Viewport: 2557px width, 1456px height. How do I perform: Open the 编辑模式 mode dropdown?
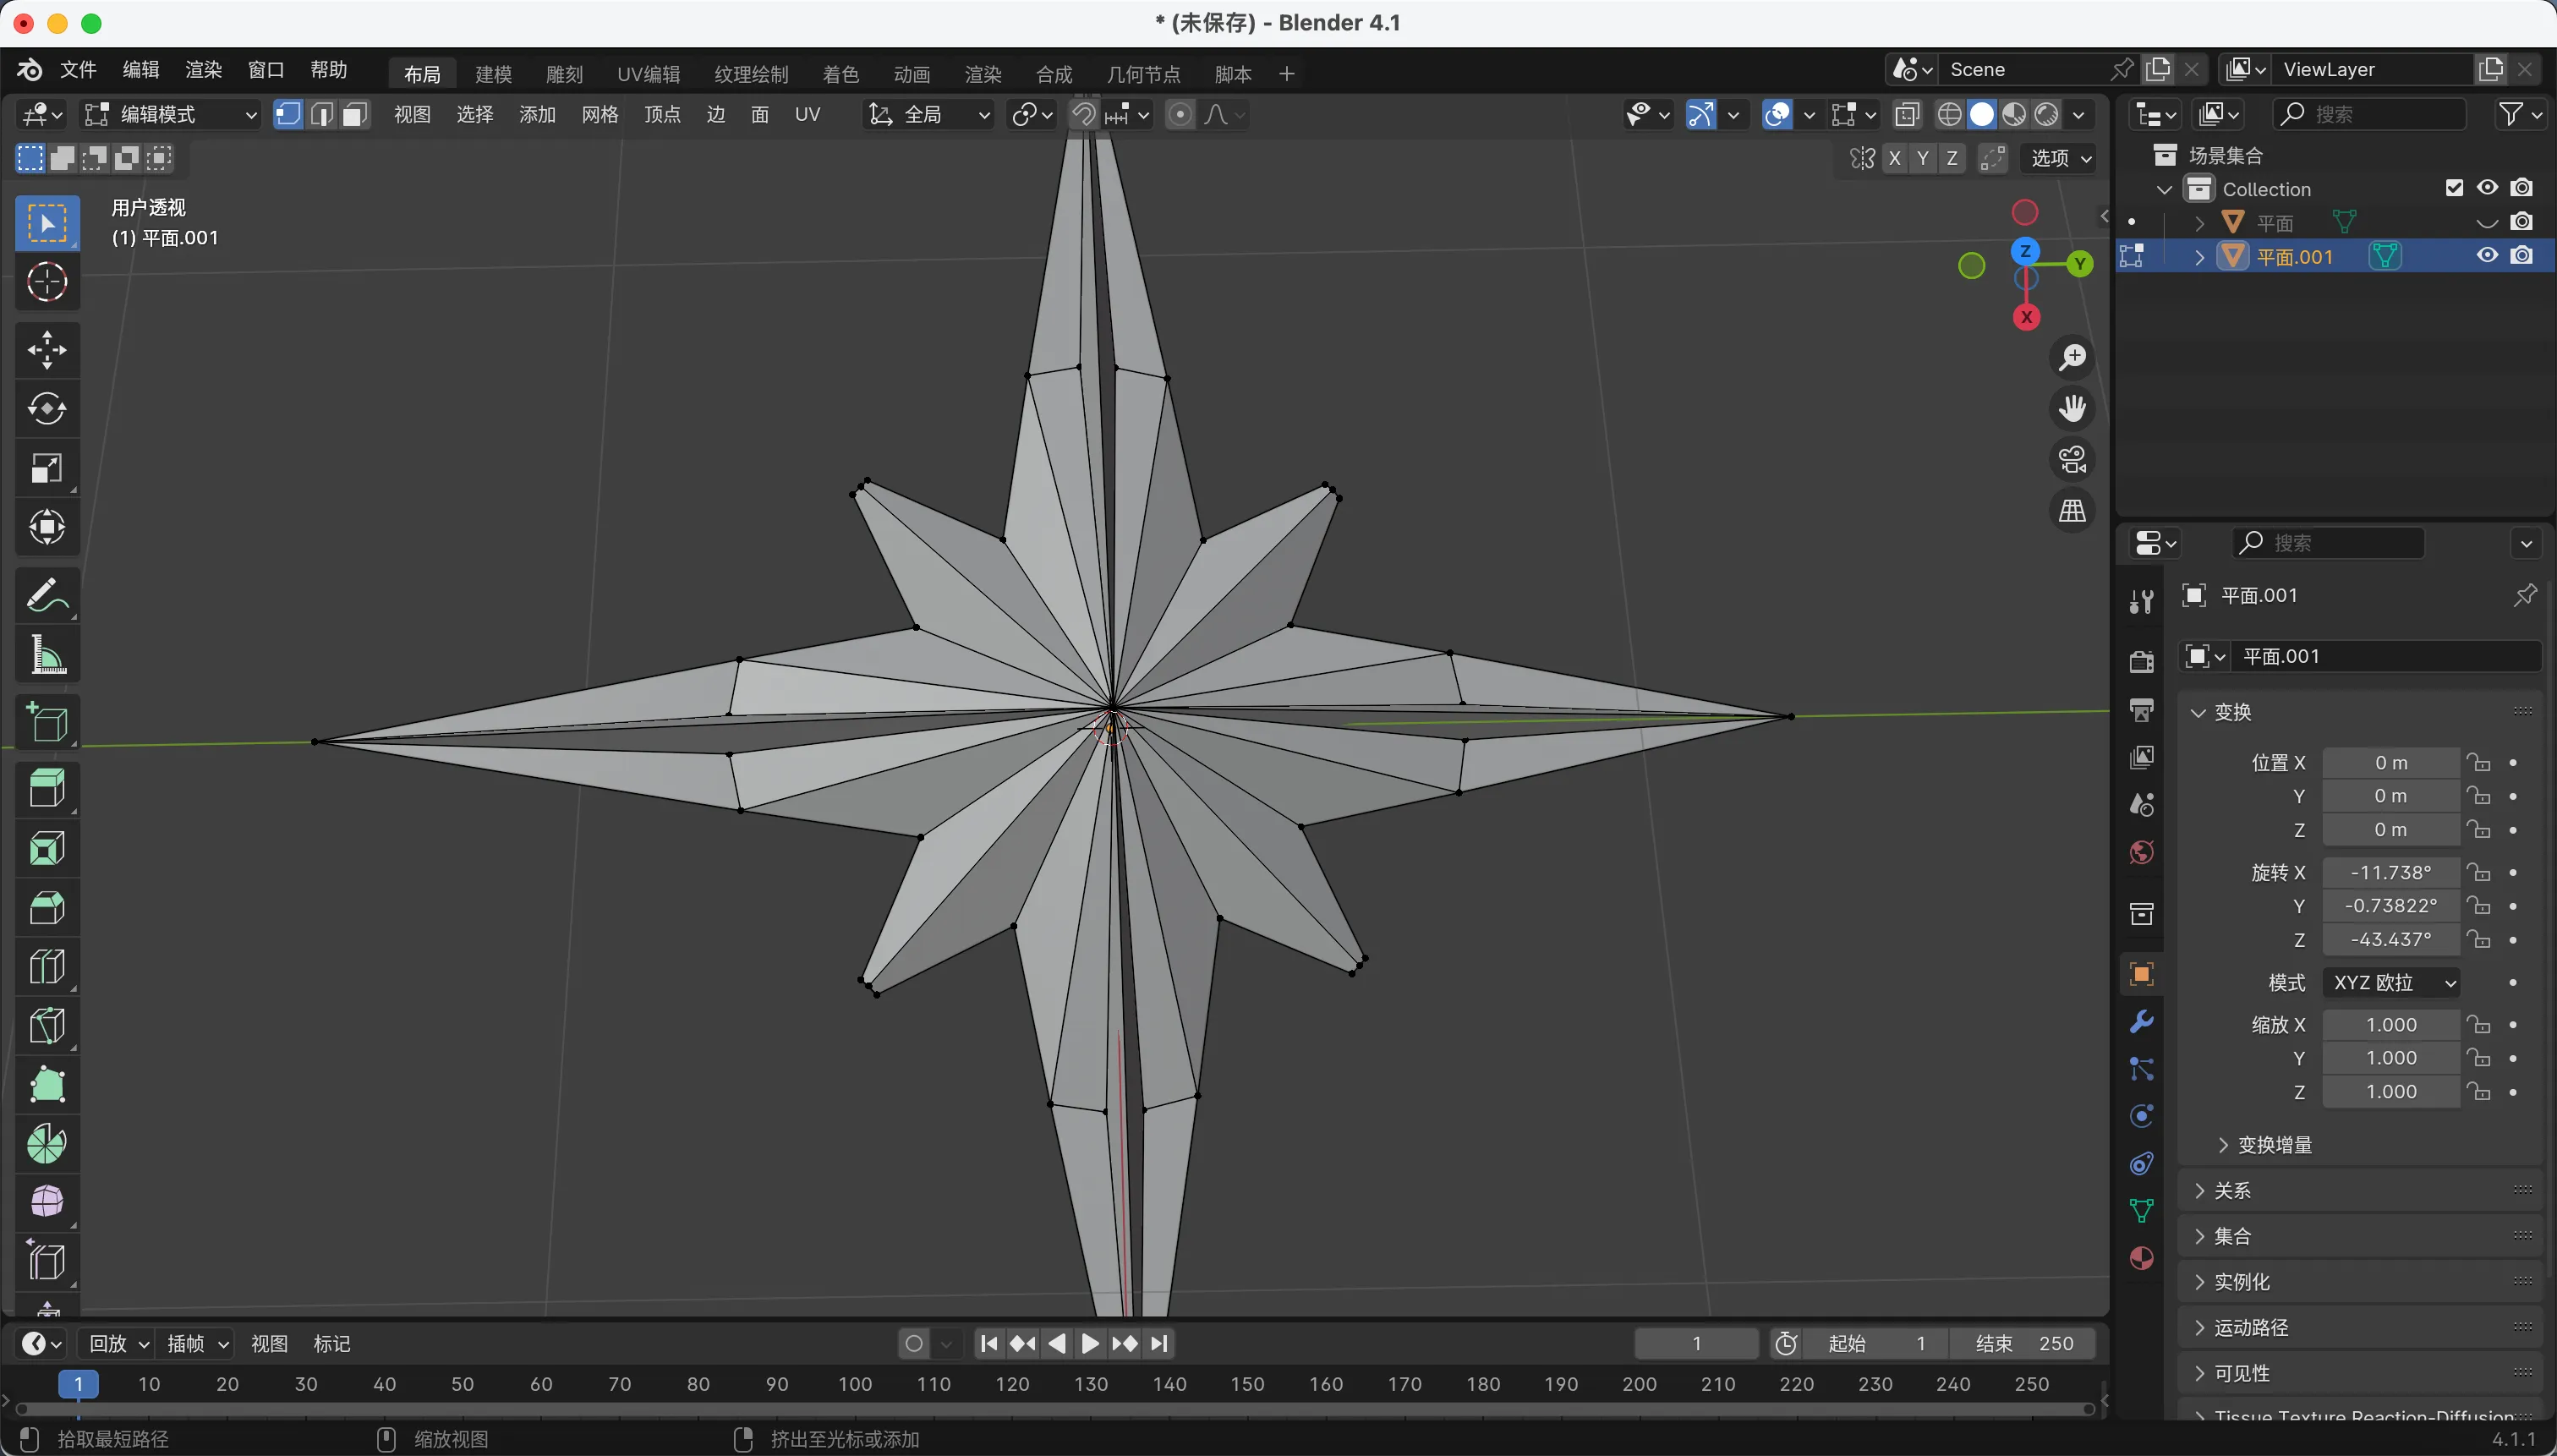170,115
